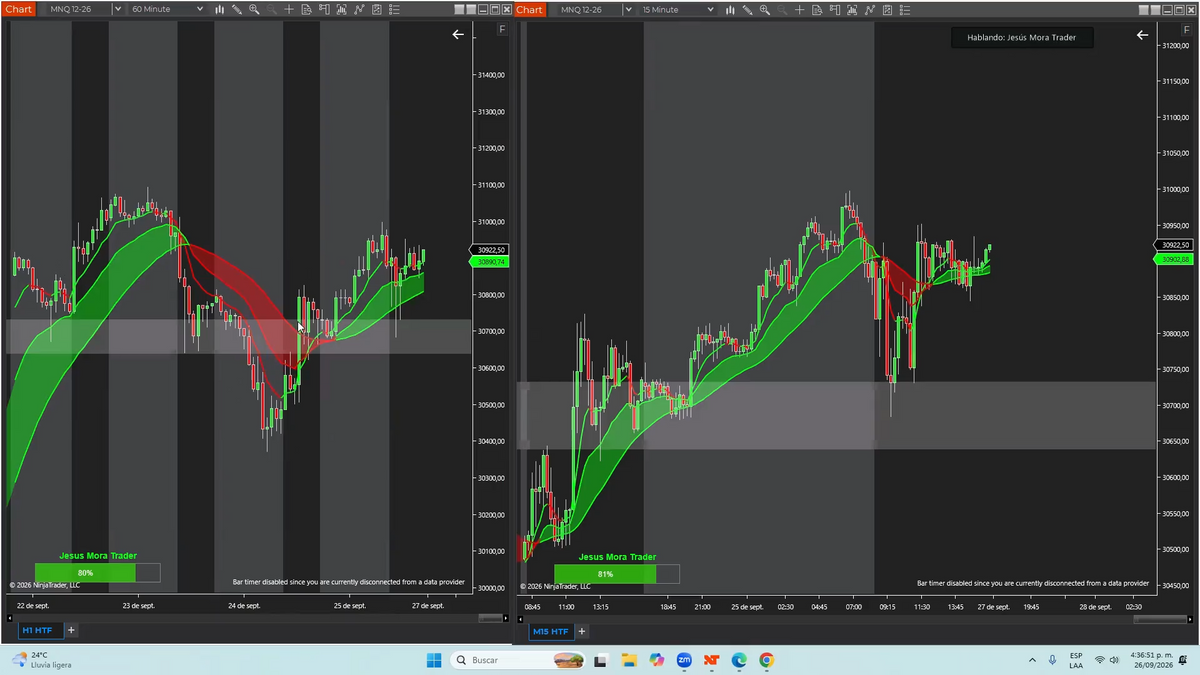Open second link square in 60 Minute chart title bar
1200x675 pixels.
tap(471, 9)
